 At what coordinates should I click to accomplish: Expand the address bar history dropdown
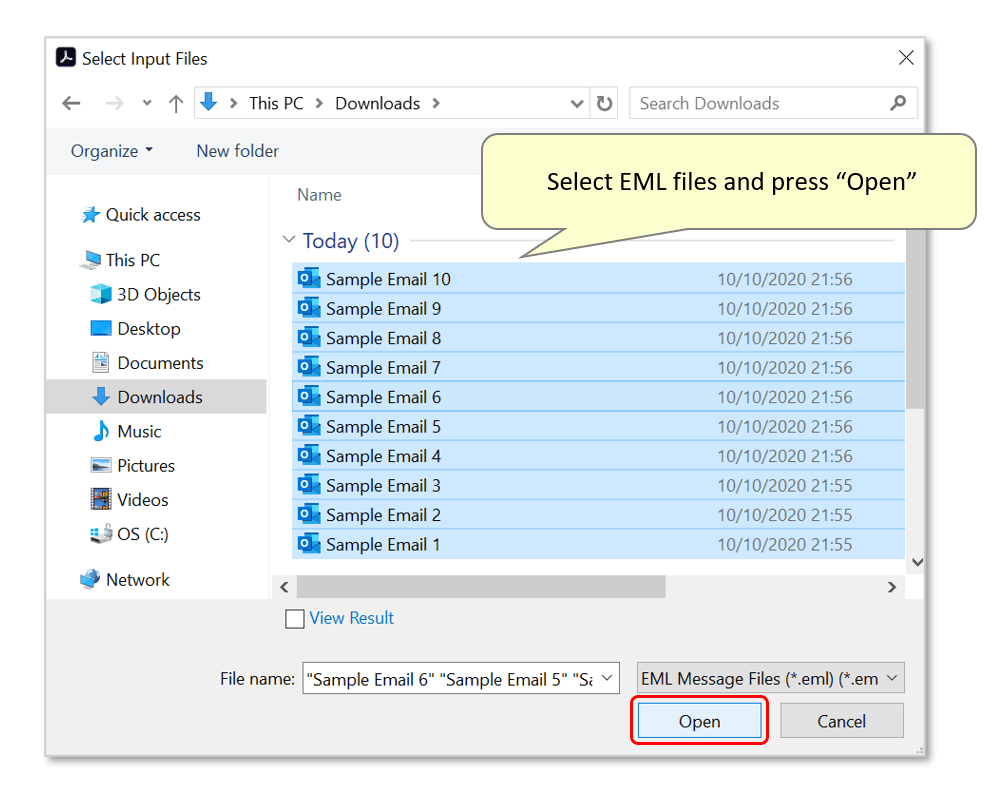(x=576, y=103)
